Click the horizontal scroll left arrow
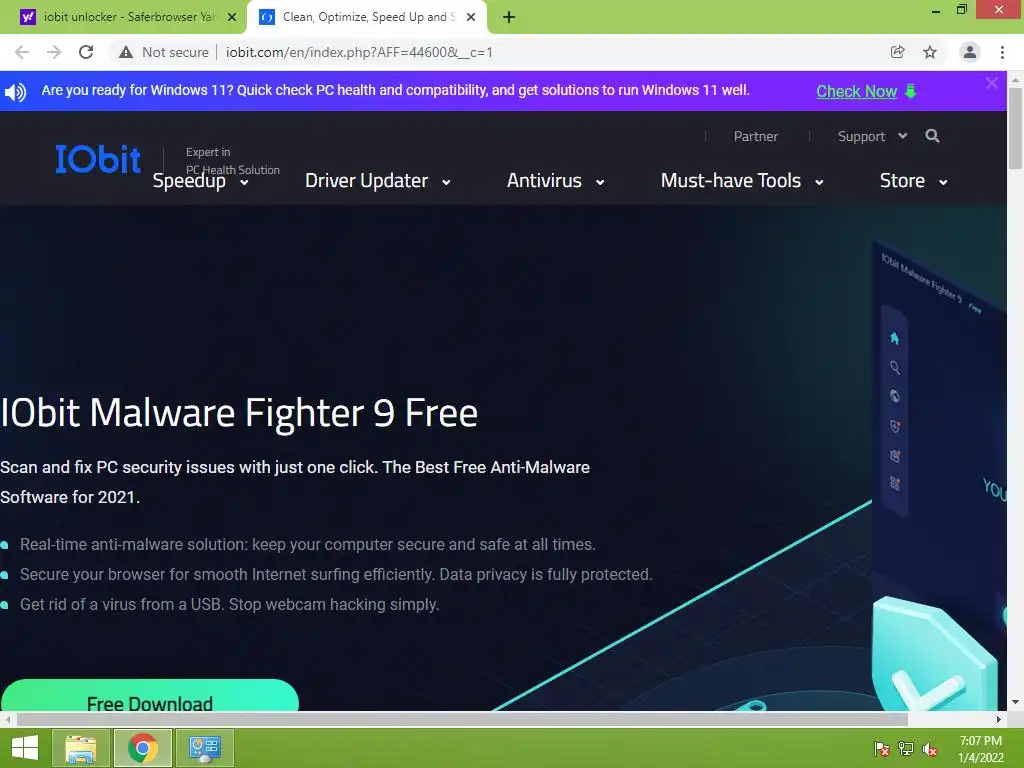The image size is (1024, 768). click(x=7, y=719)
